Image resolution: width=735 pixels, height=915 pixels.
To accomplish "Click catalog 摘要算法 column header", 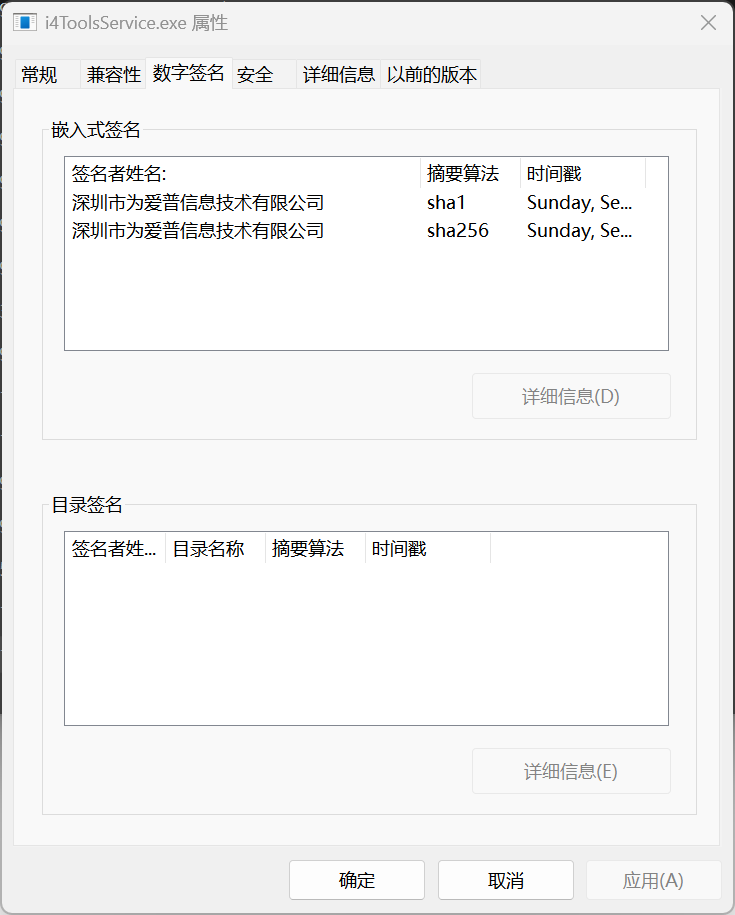I will pyautogui.click(x=316, y=549).
